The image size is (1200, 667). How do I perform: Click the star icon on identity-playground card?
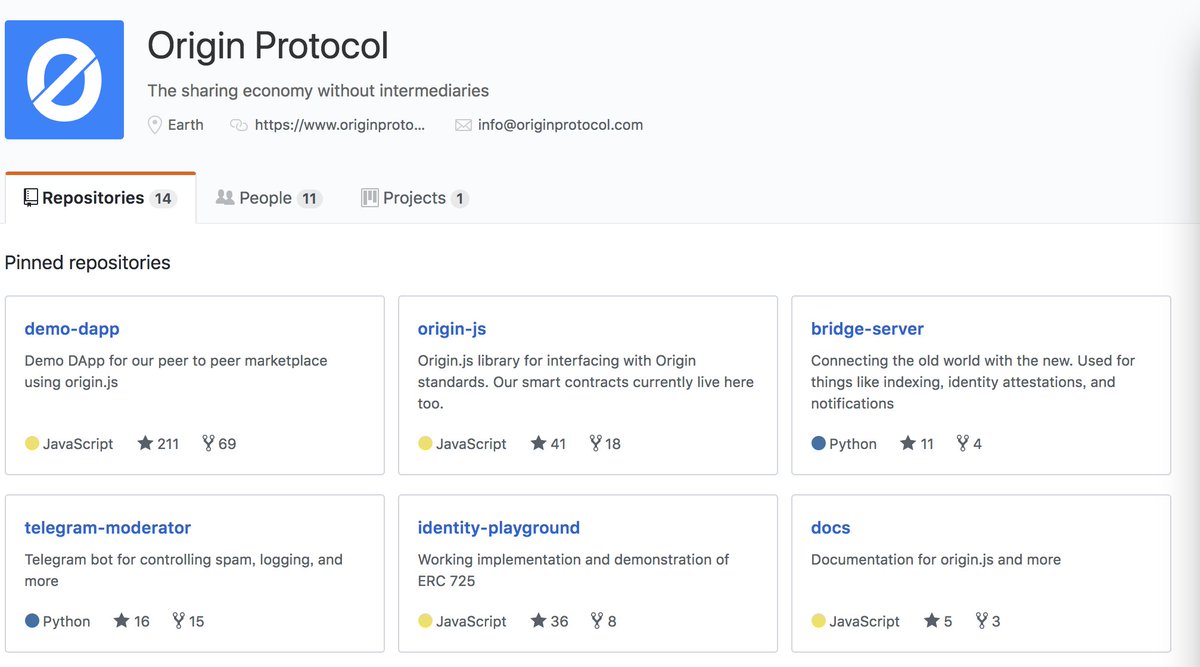[x=538, y=621]
